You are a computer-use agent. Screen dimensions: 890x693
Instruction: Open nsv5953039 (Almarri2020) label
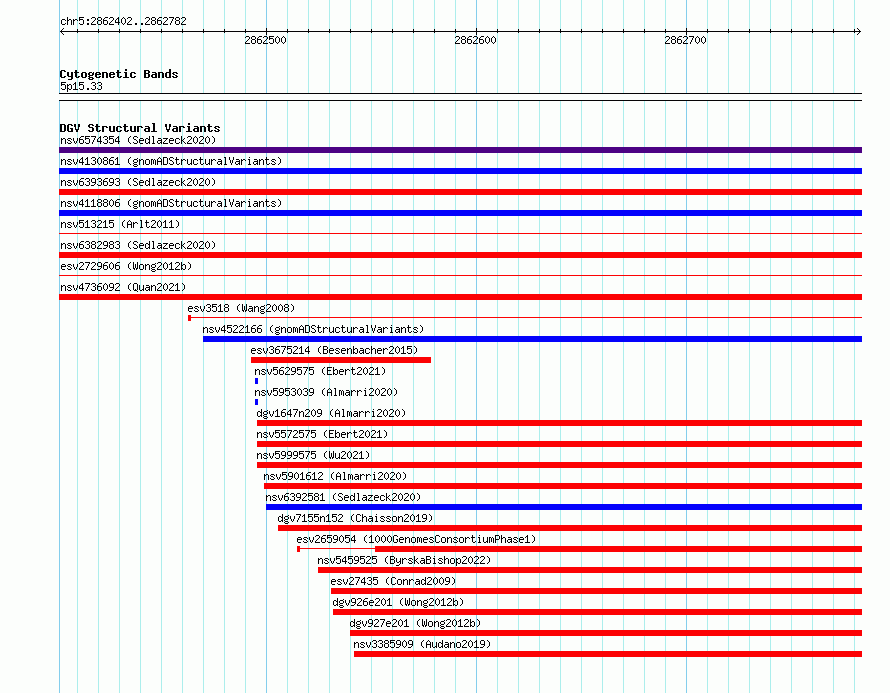click(326, 392)
